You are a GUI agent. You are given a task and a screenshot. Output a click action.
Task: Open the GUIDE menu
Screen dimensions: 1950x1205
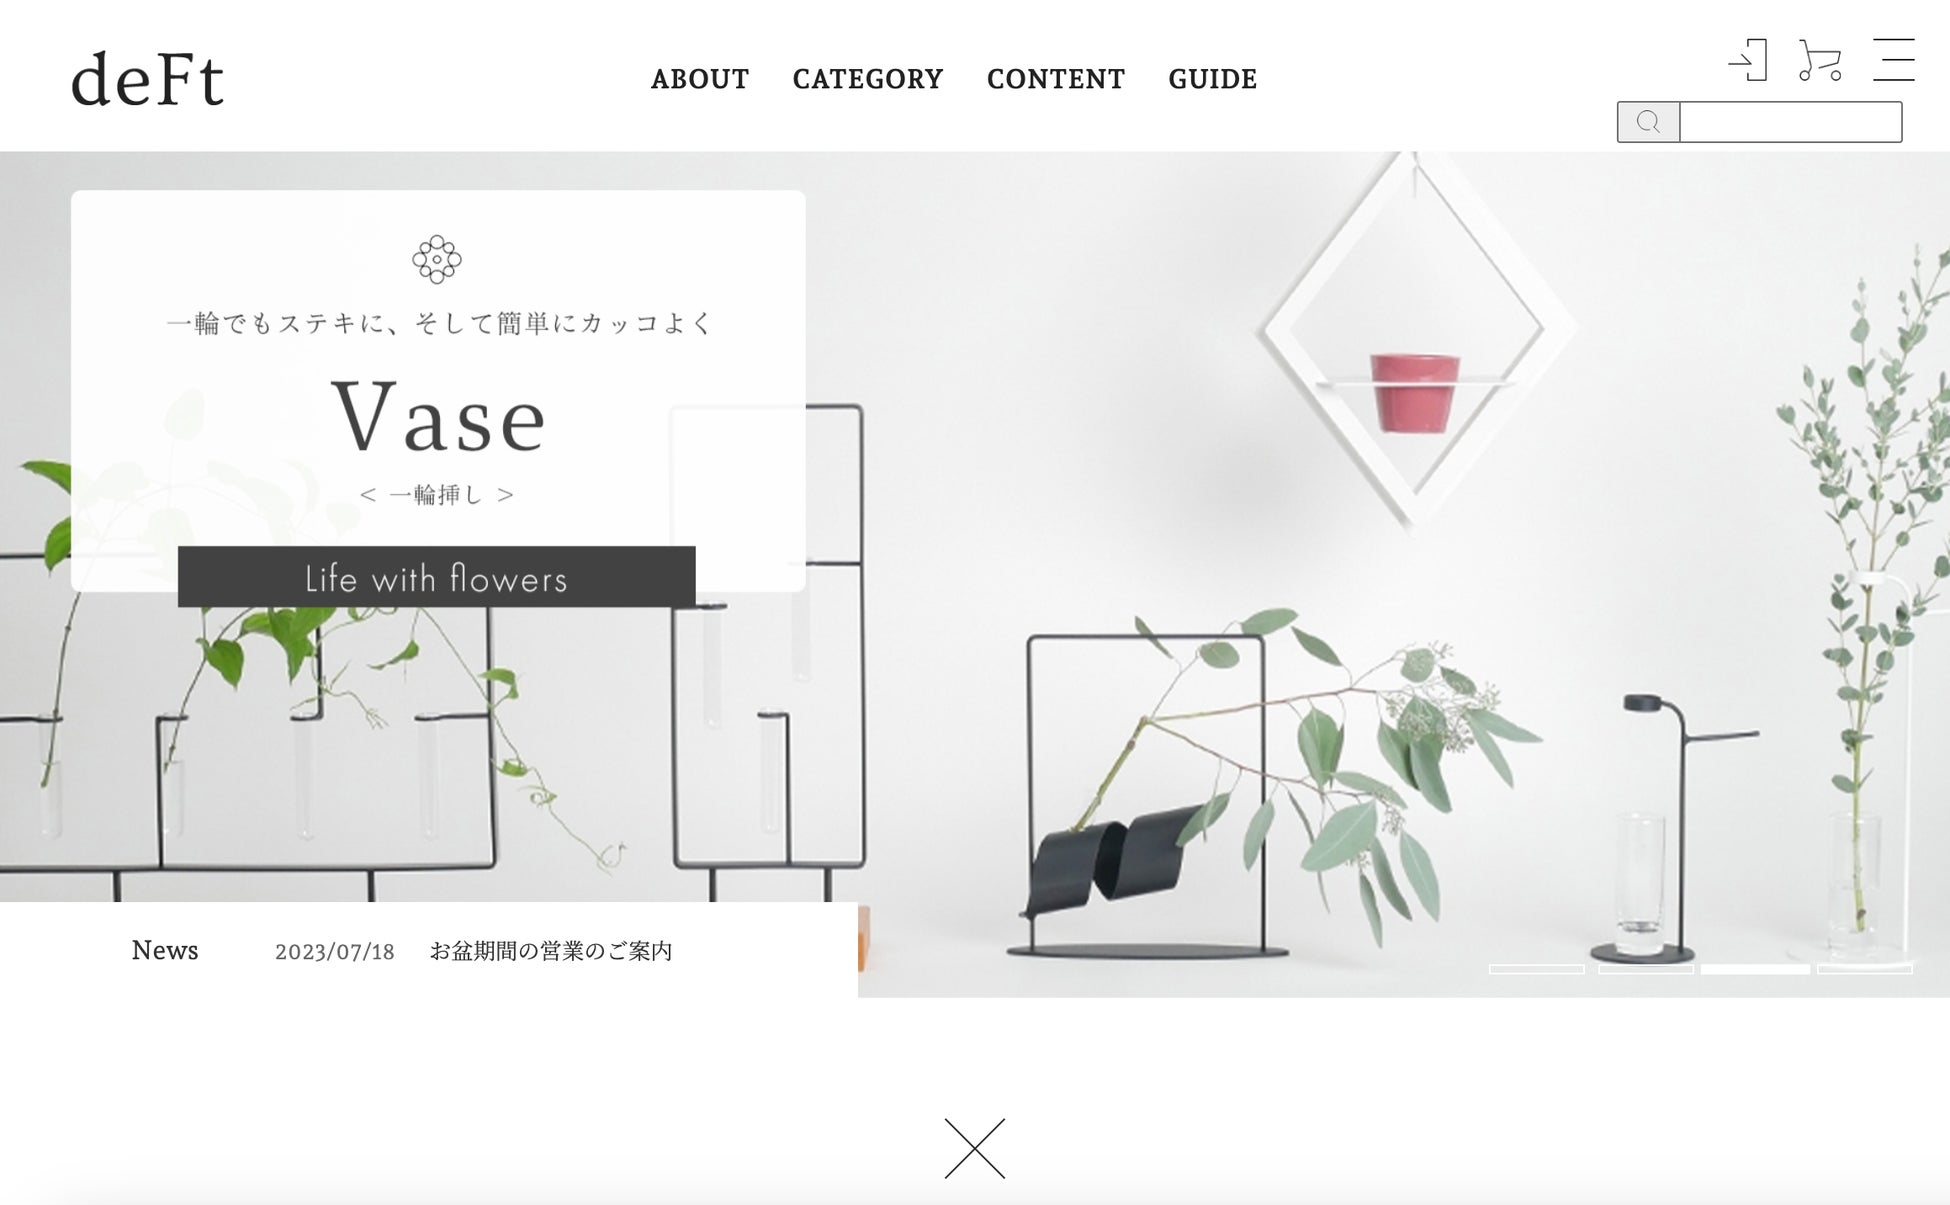[x=1213, y=79]
